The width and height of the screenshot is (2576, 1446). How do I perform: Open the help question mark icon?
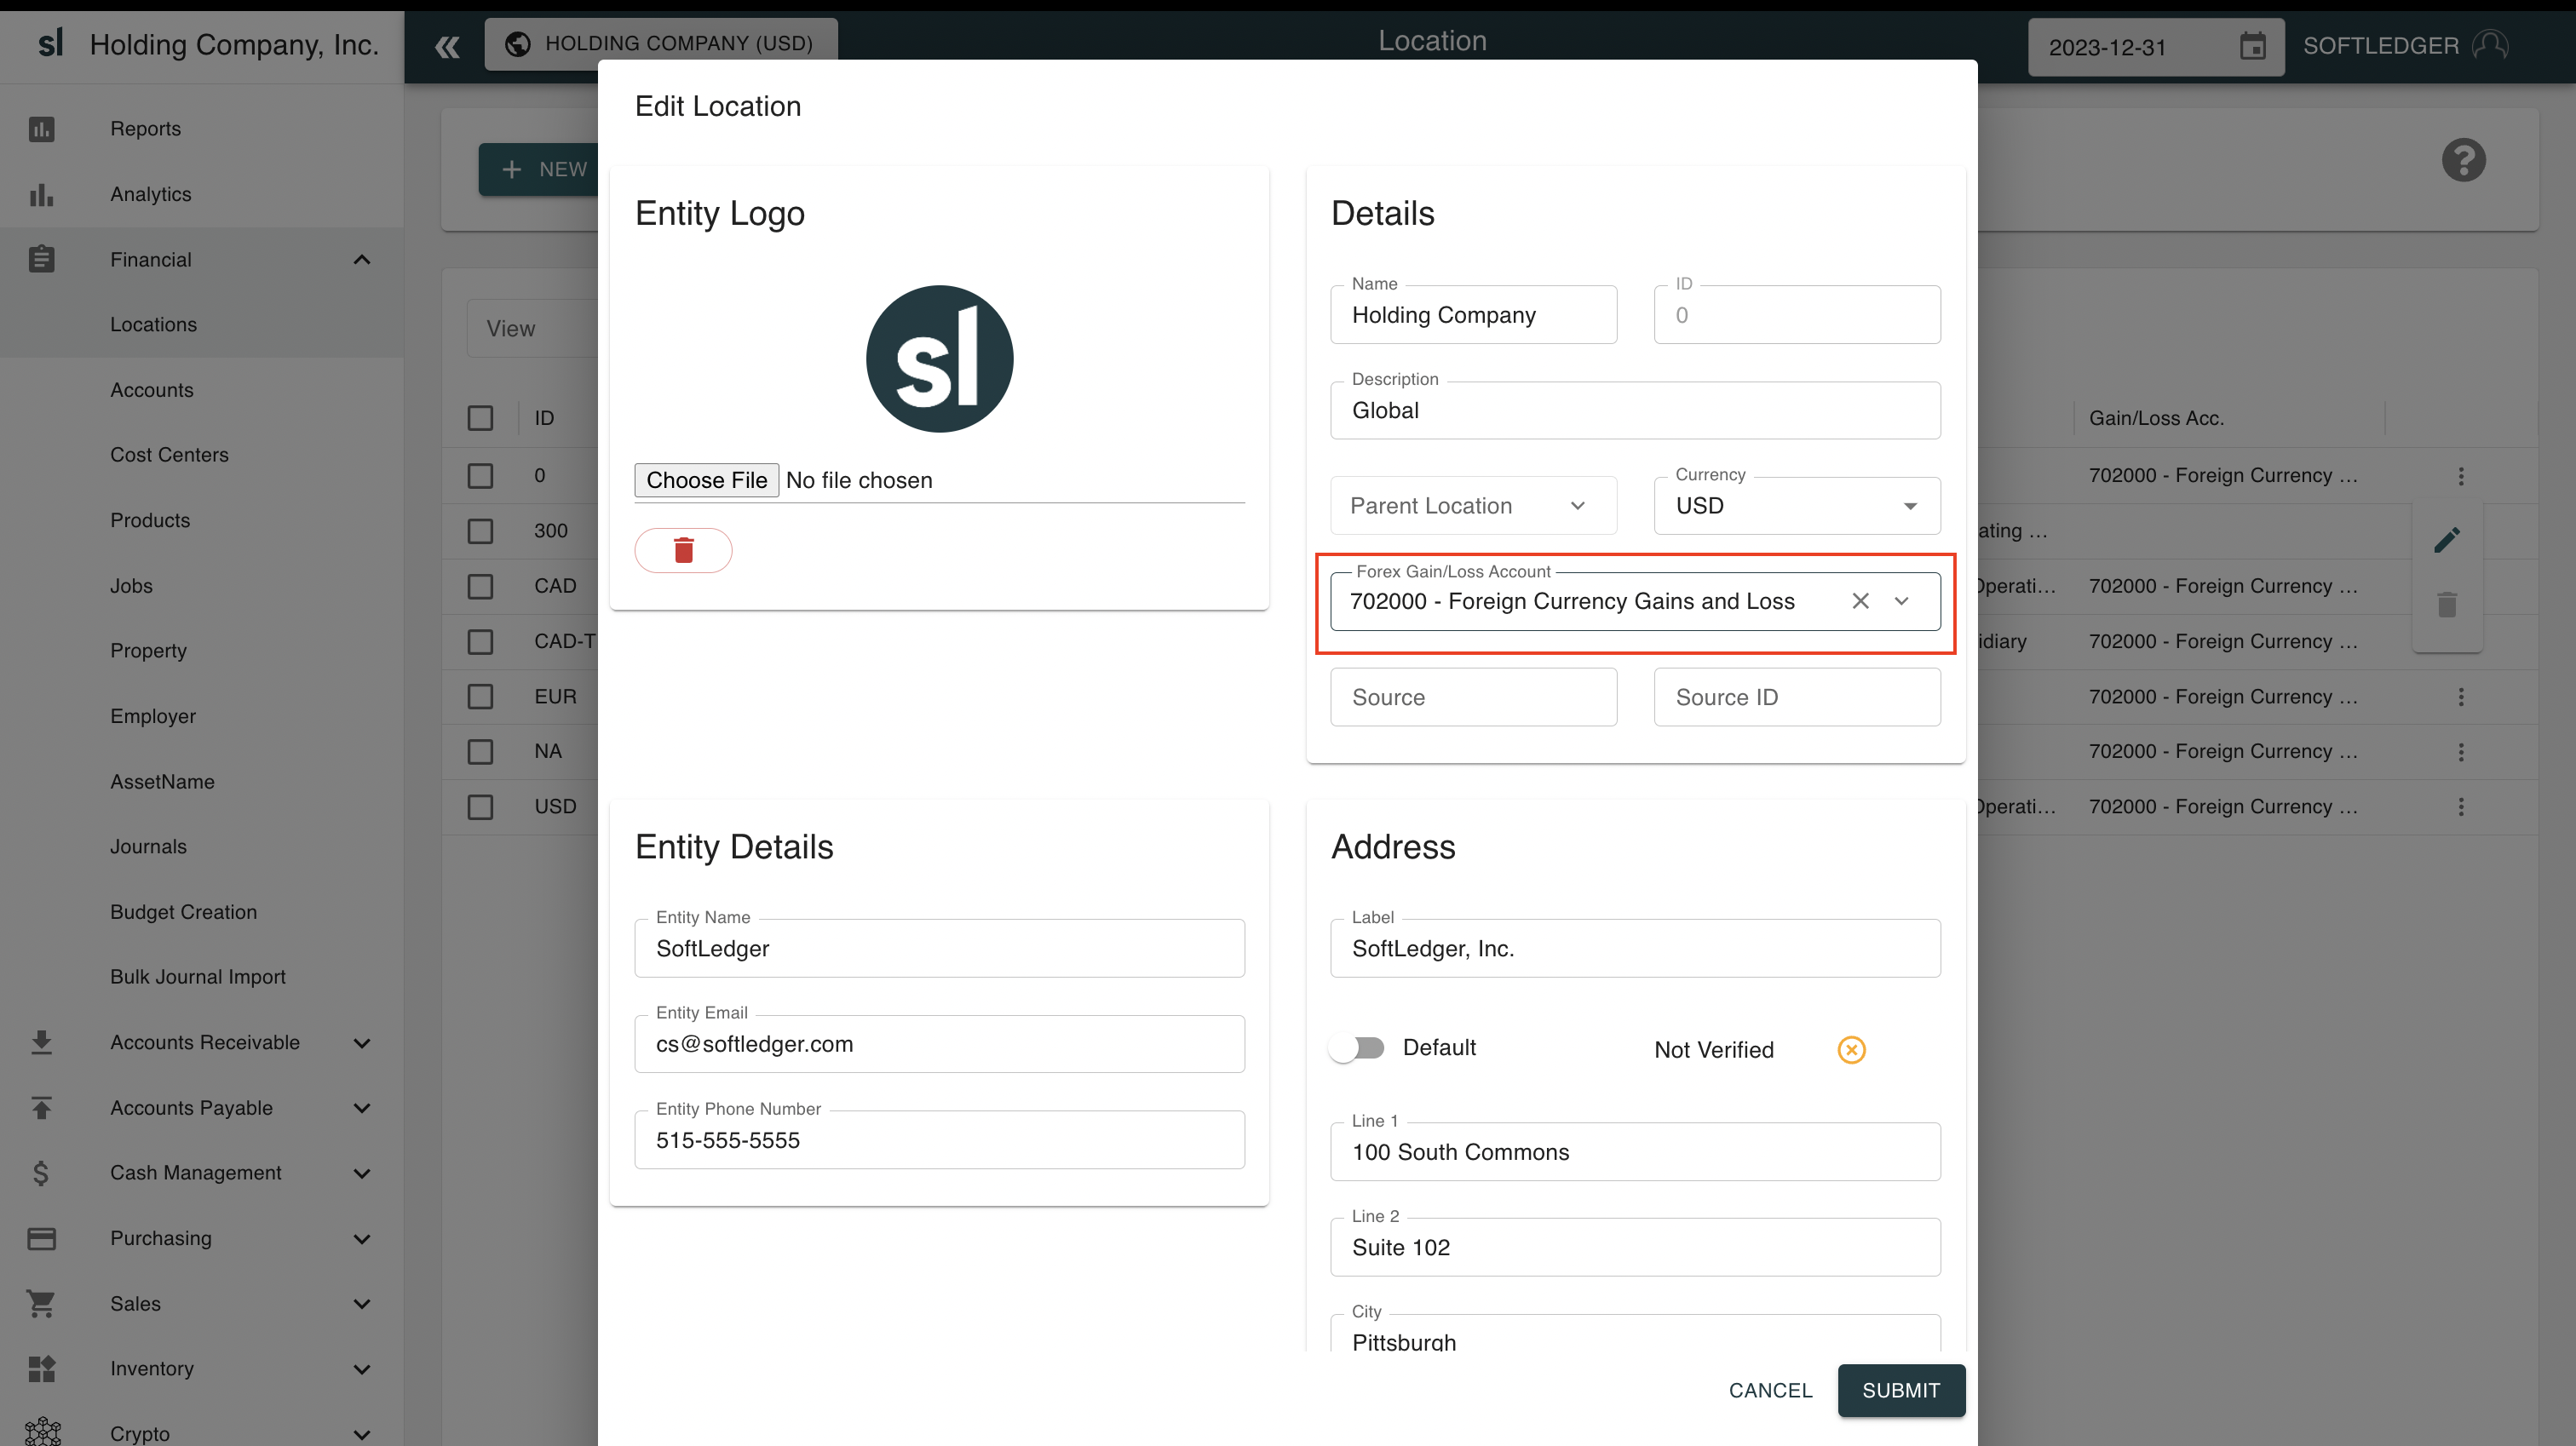coord(2463,160)
